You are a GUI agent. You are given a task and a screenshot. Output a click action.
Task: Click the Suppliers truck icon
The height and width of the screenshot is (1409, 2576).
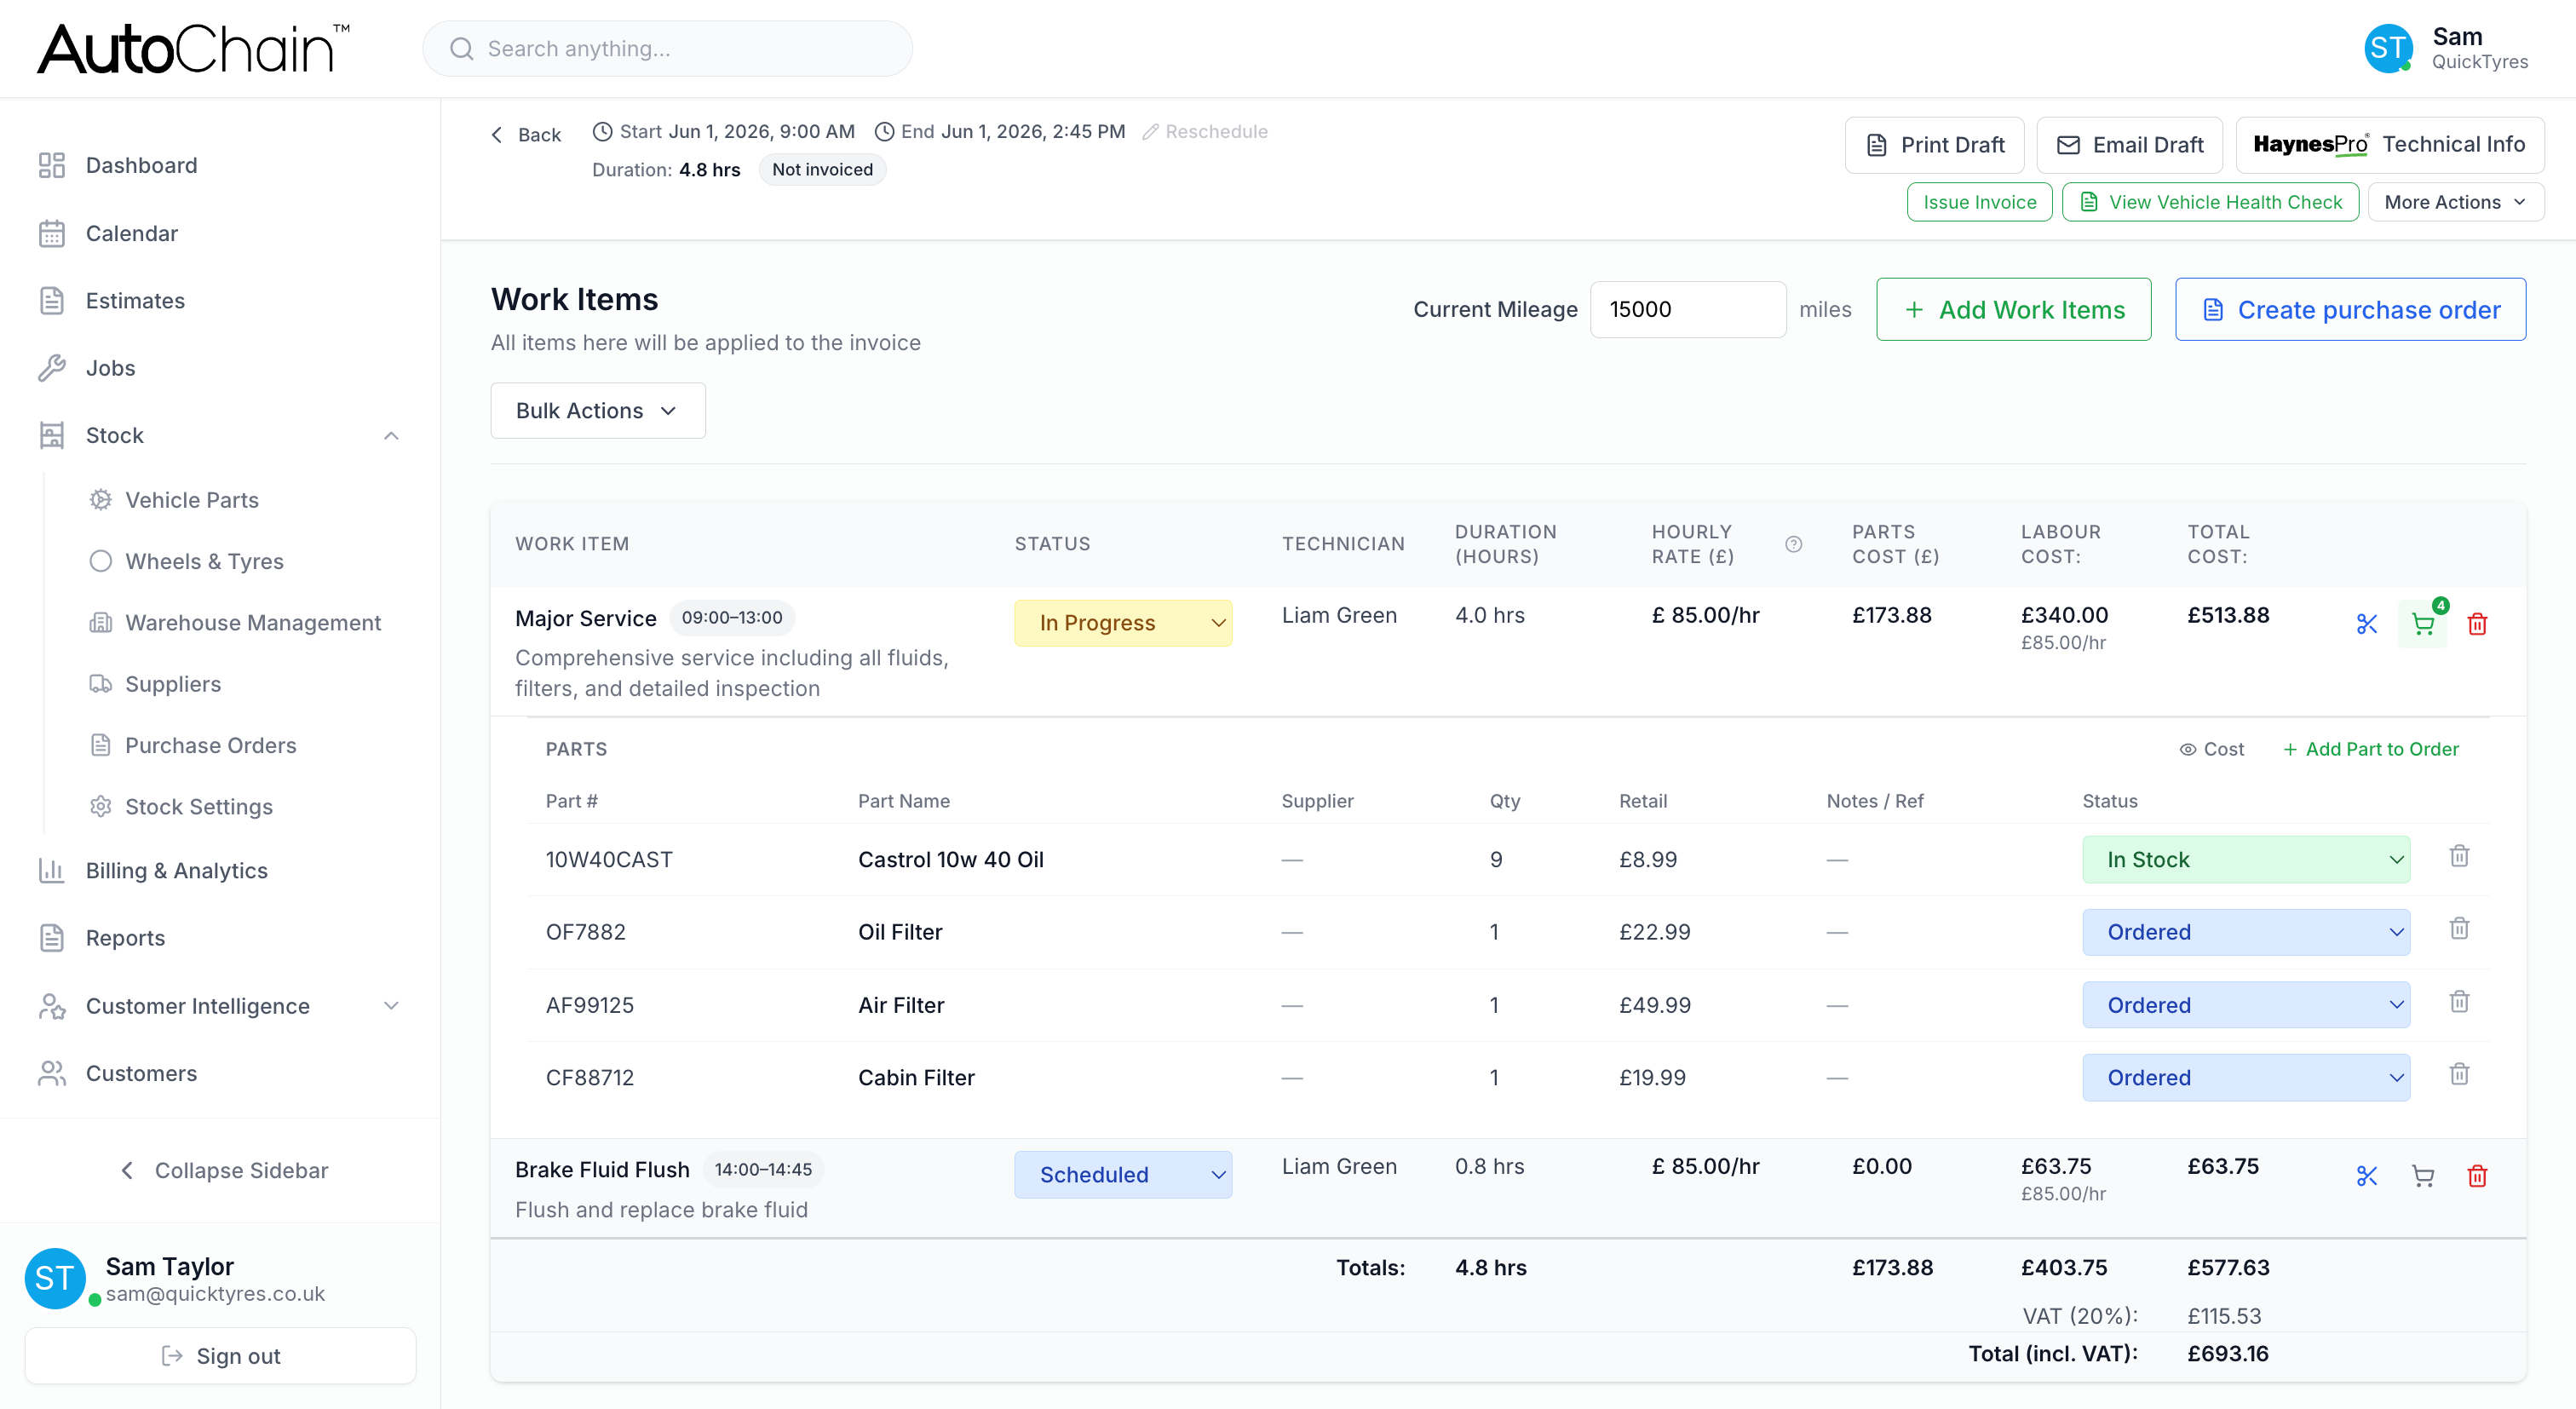(x=101, y=684)
